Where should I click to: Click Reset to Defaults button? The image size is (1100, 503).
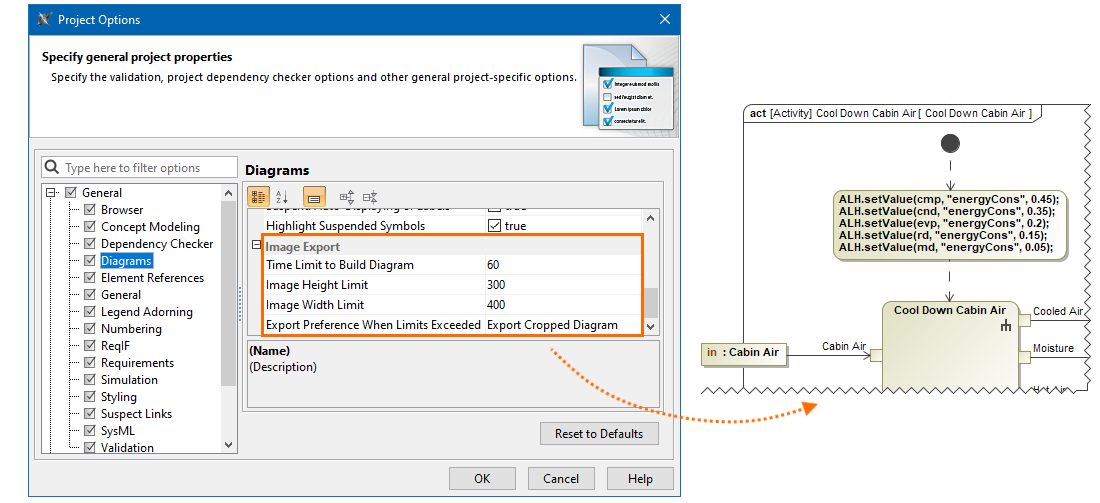(599, 434)
